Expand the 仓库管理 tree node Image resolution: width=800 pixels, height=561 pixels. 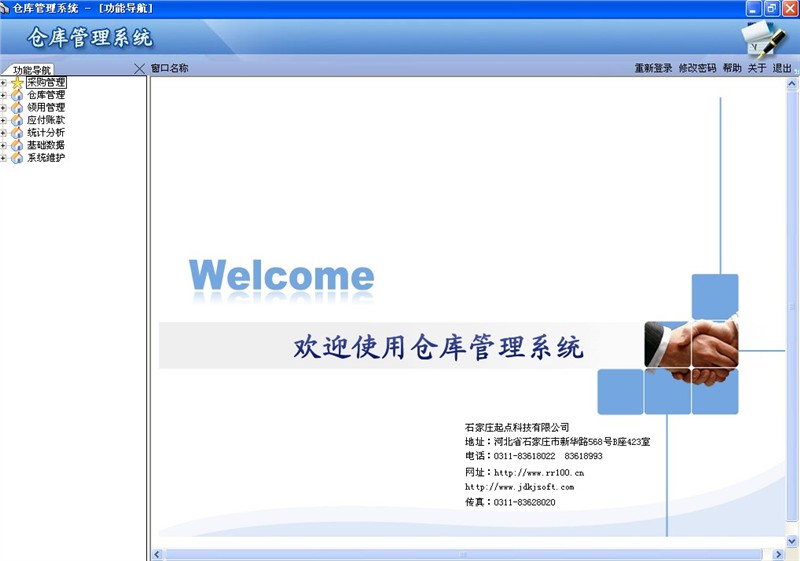pos(3,95)
